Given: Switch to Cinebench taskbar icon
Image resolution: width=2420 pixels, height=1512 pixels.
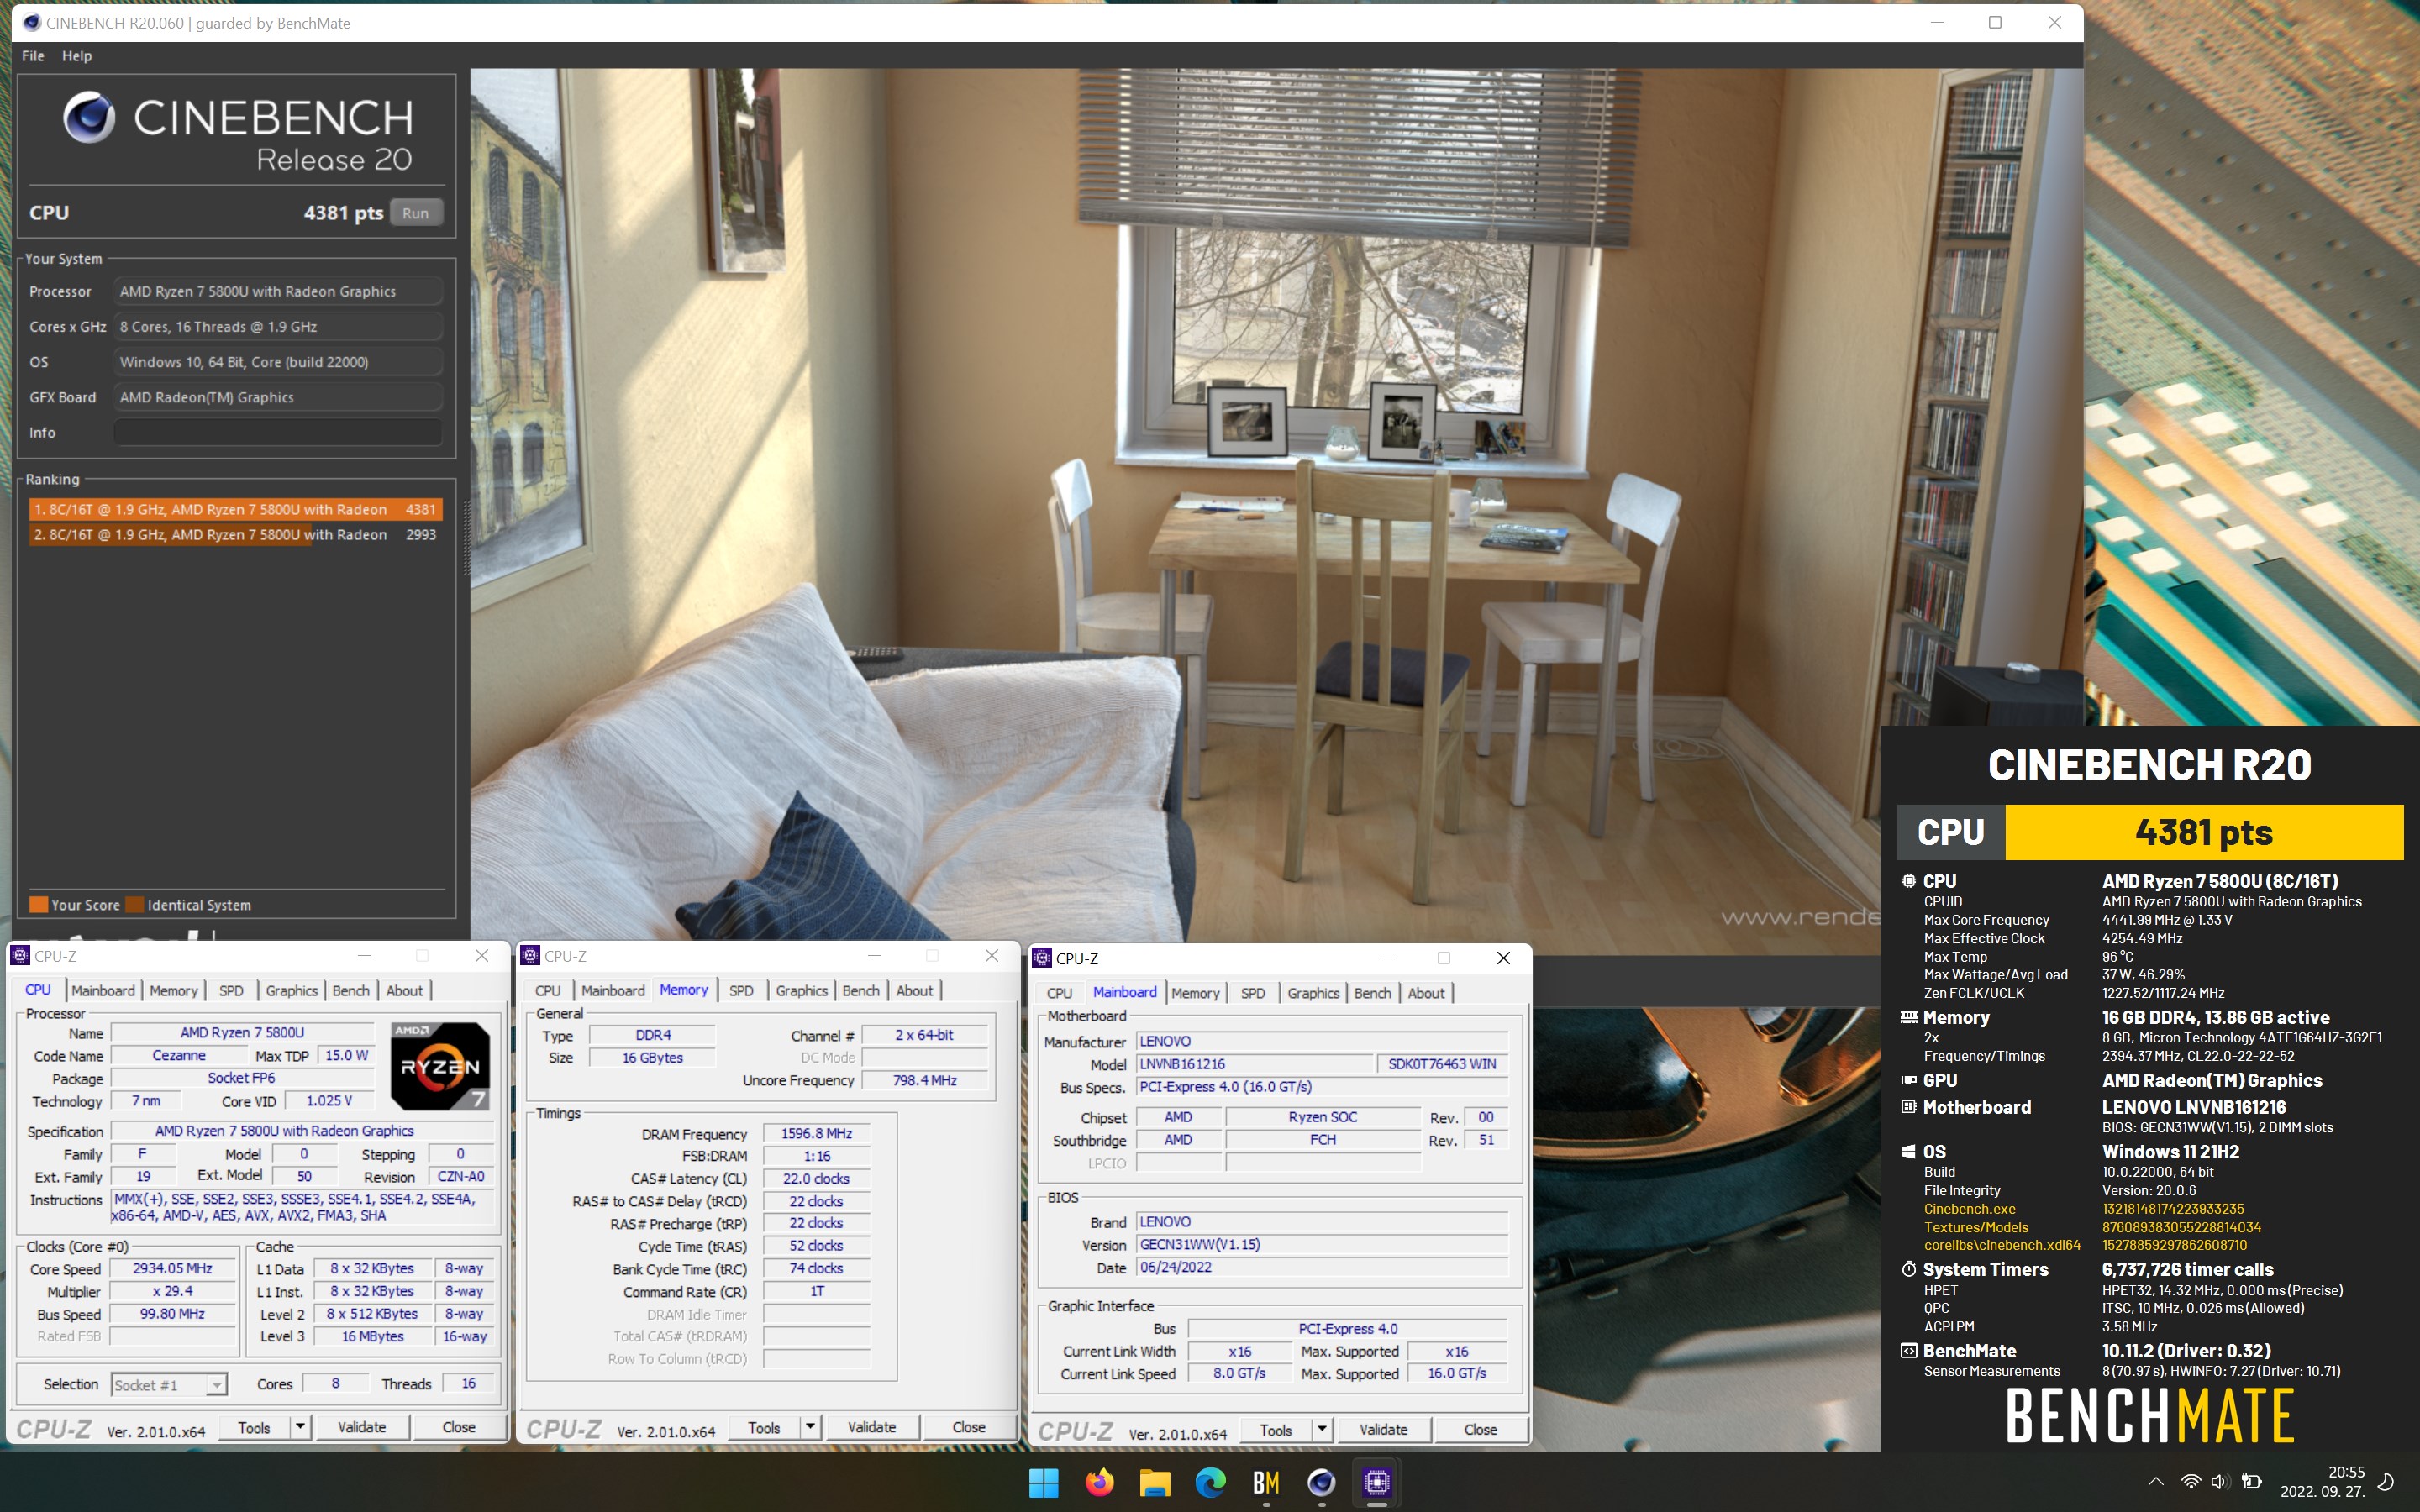Looking at the screenshot, I should (x=1321, y=1482).
